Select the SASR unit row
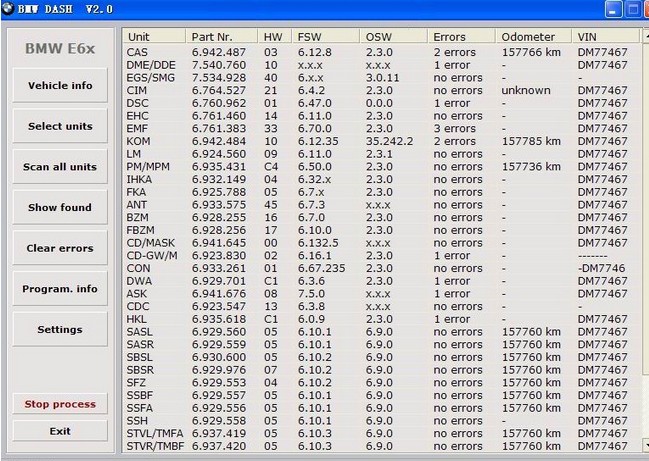649x461 pixels. tap(381, 345)
